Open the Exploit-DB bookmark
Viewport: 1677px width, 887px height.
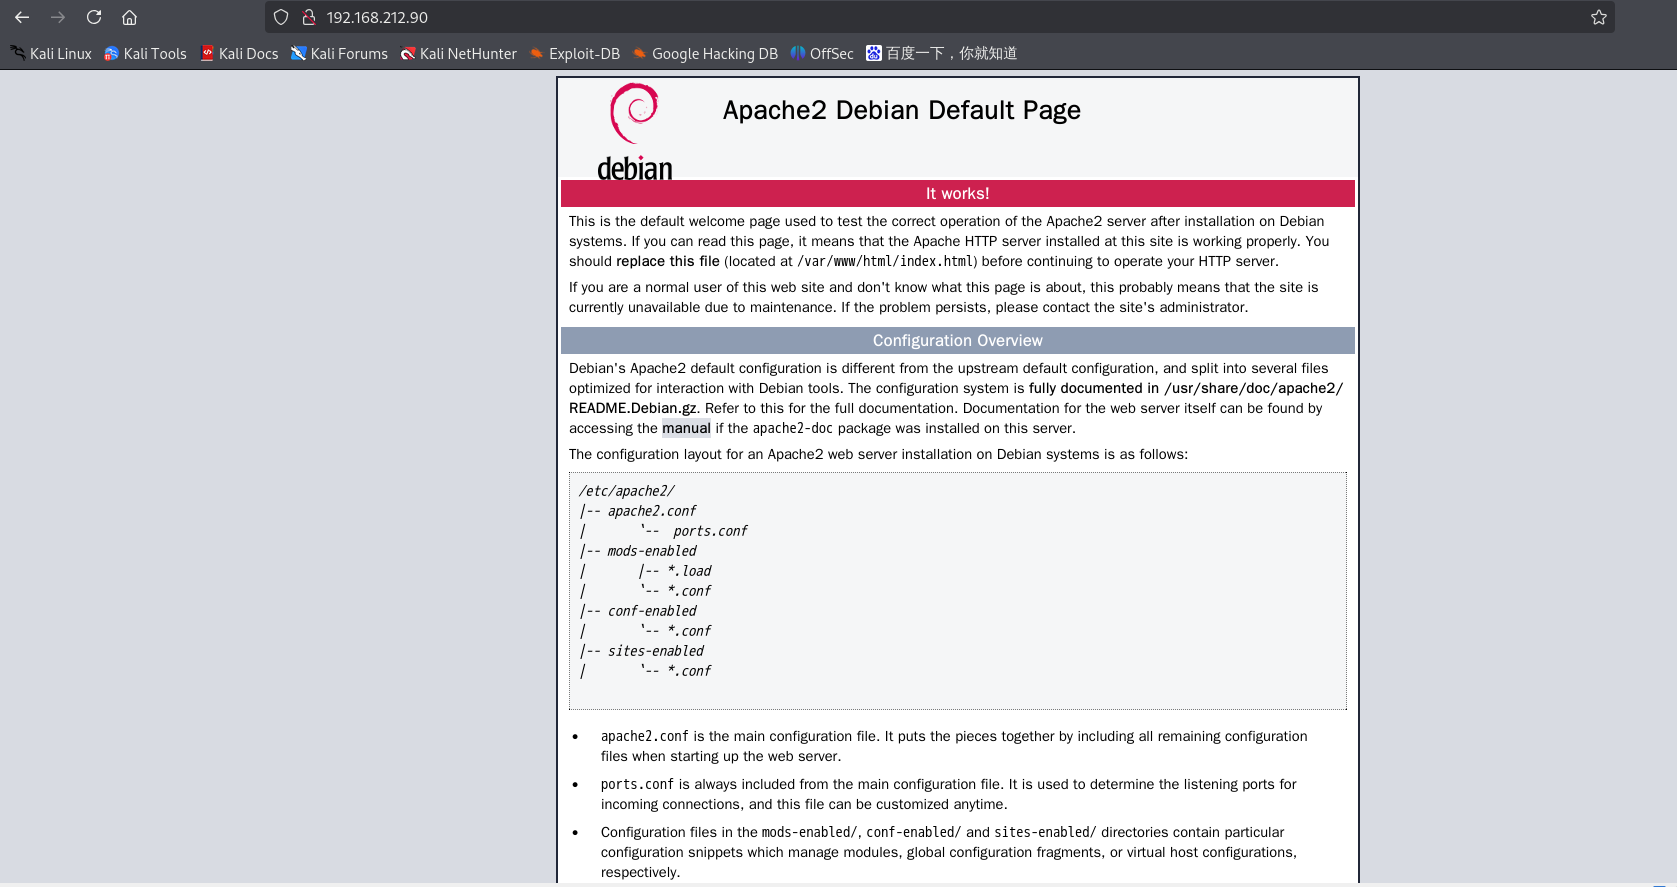pos(574,53)
